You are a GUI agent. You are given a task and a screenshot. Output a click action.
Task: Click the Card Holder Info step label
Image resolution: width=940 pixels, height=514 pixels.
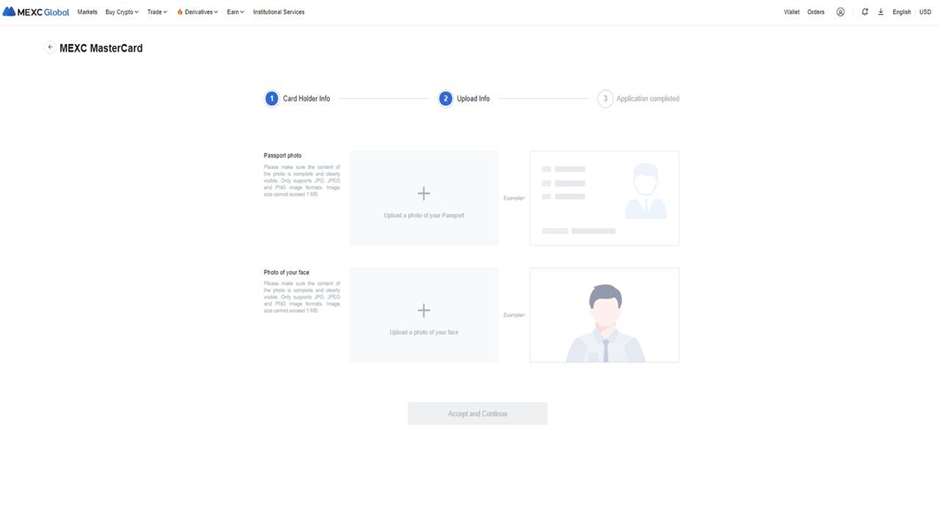306,98
